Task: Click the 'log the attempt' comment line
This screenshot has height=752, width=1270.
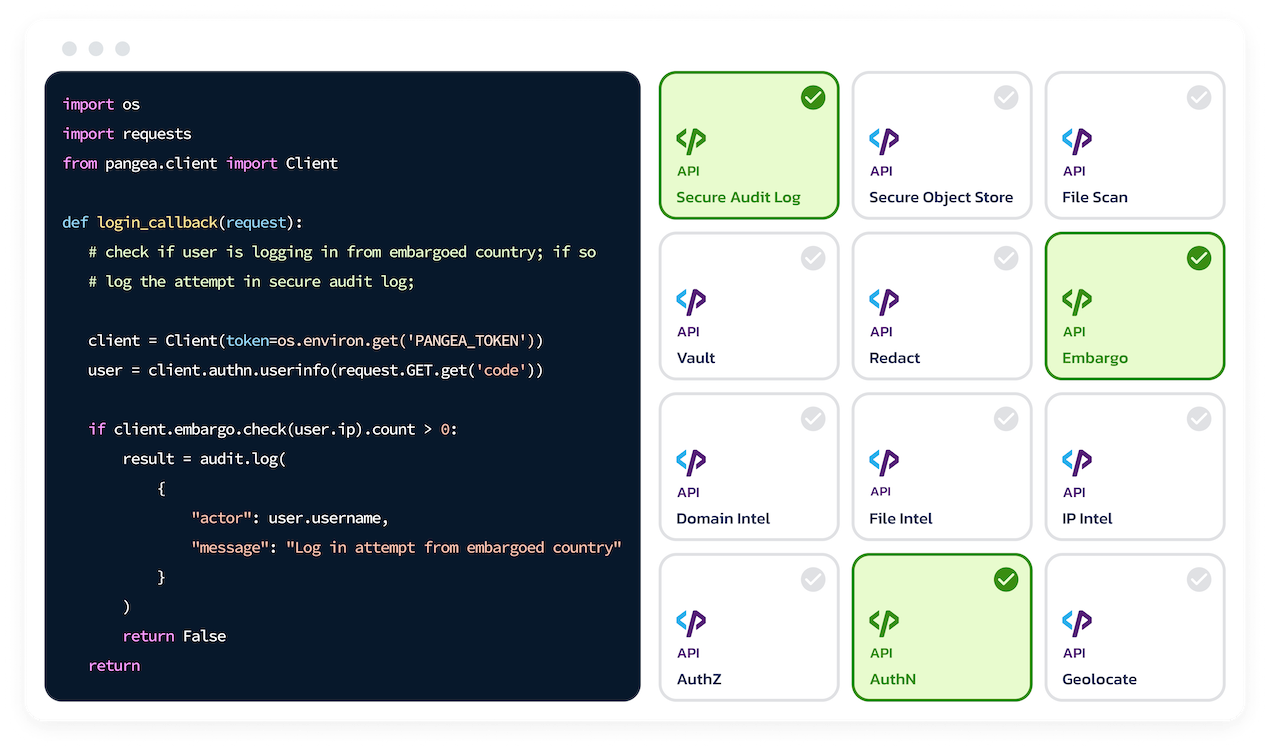Action: [x=251, y=281]
